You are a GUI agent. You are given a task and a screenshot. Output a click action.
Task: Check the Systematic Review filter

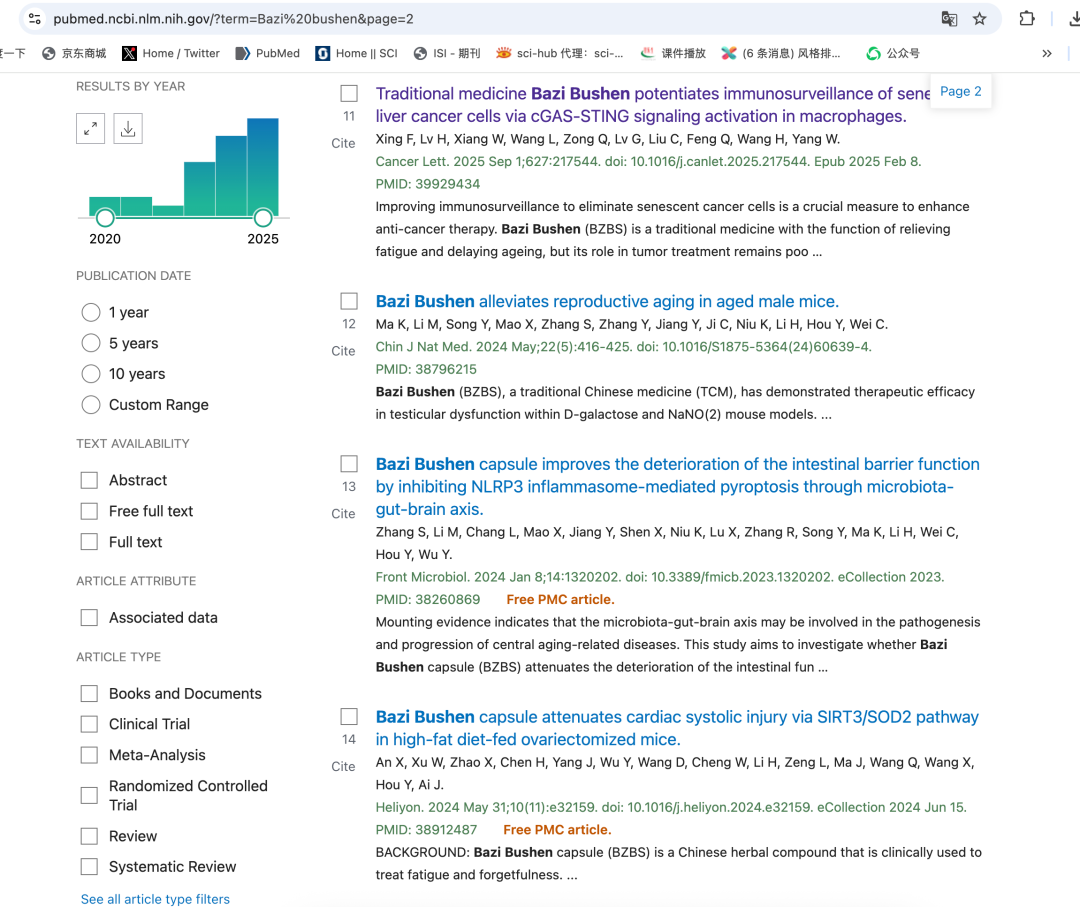[90, 866]
